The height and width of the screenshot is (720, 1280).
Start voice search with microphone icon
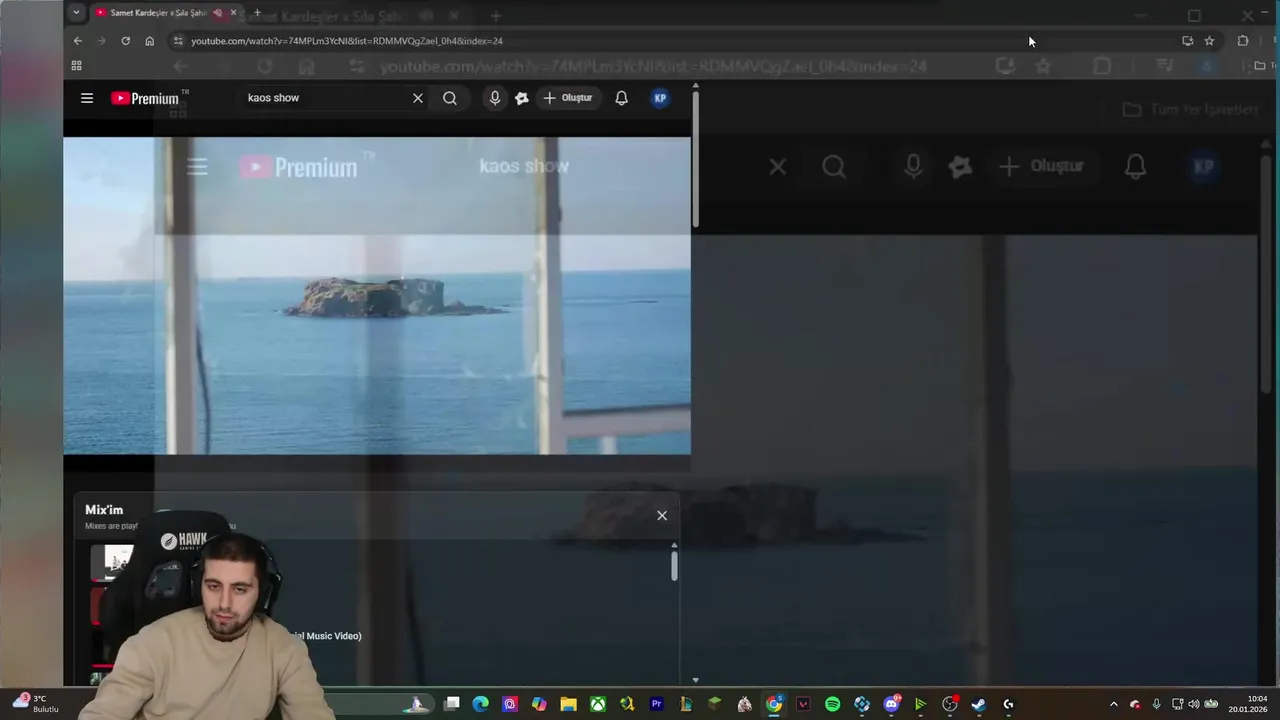494,98
